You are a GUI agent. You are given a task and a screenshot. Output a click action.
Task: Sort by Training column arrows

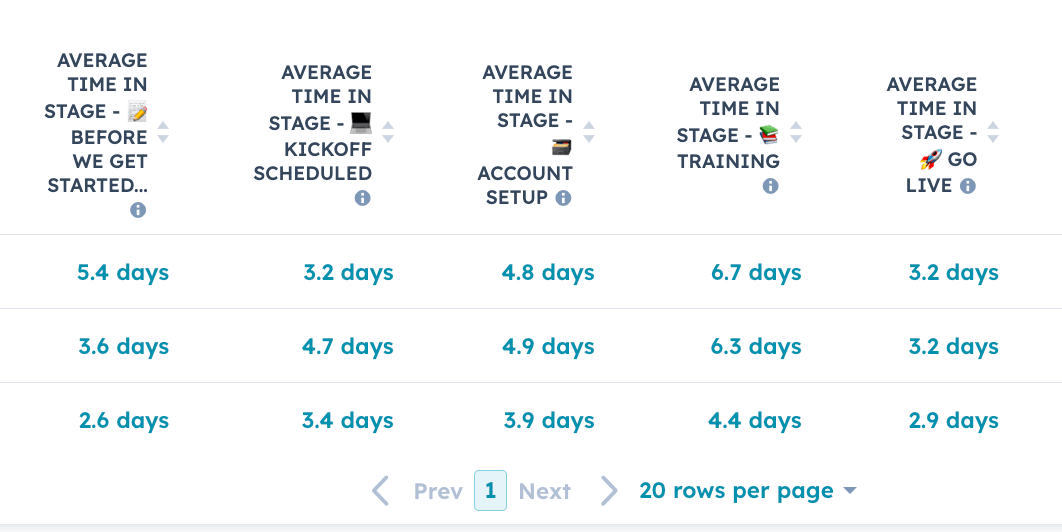[796, 131]
